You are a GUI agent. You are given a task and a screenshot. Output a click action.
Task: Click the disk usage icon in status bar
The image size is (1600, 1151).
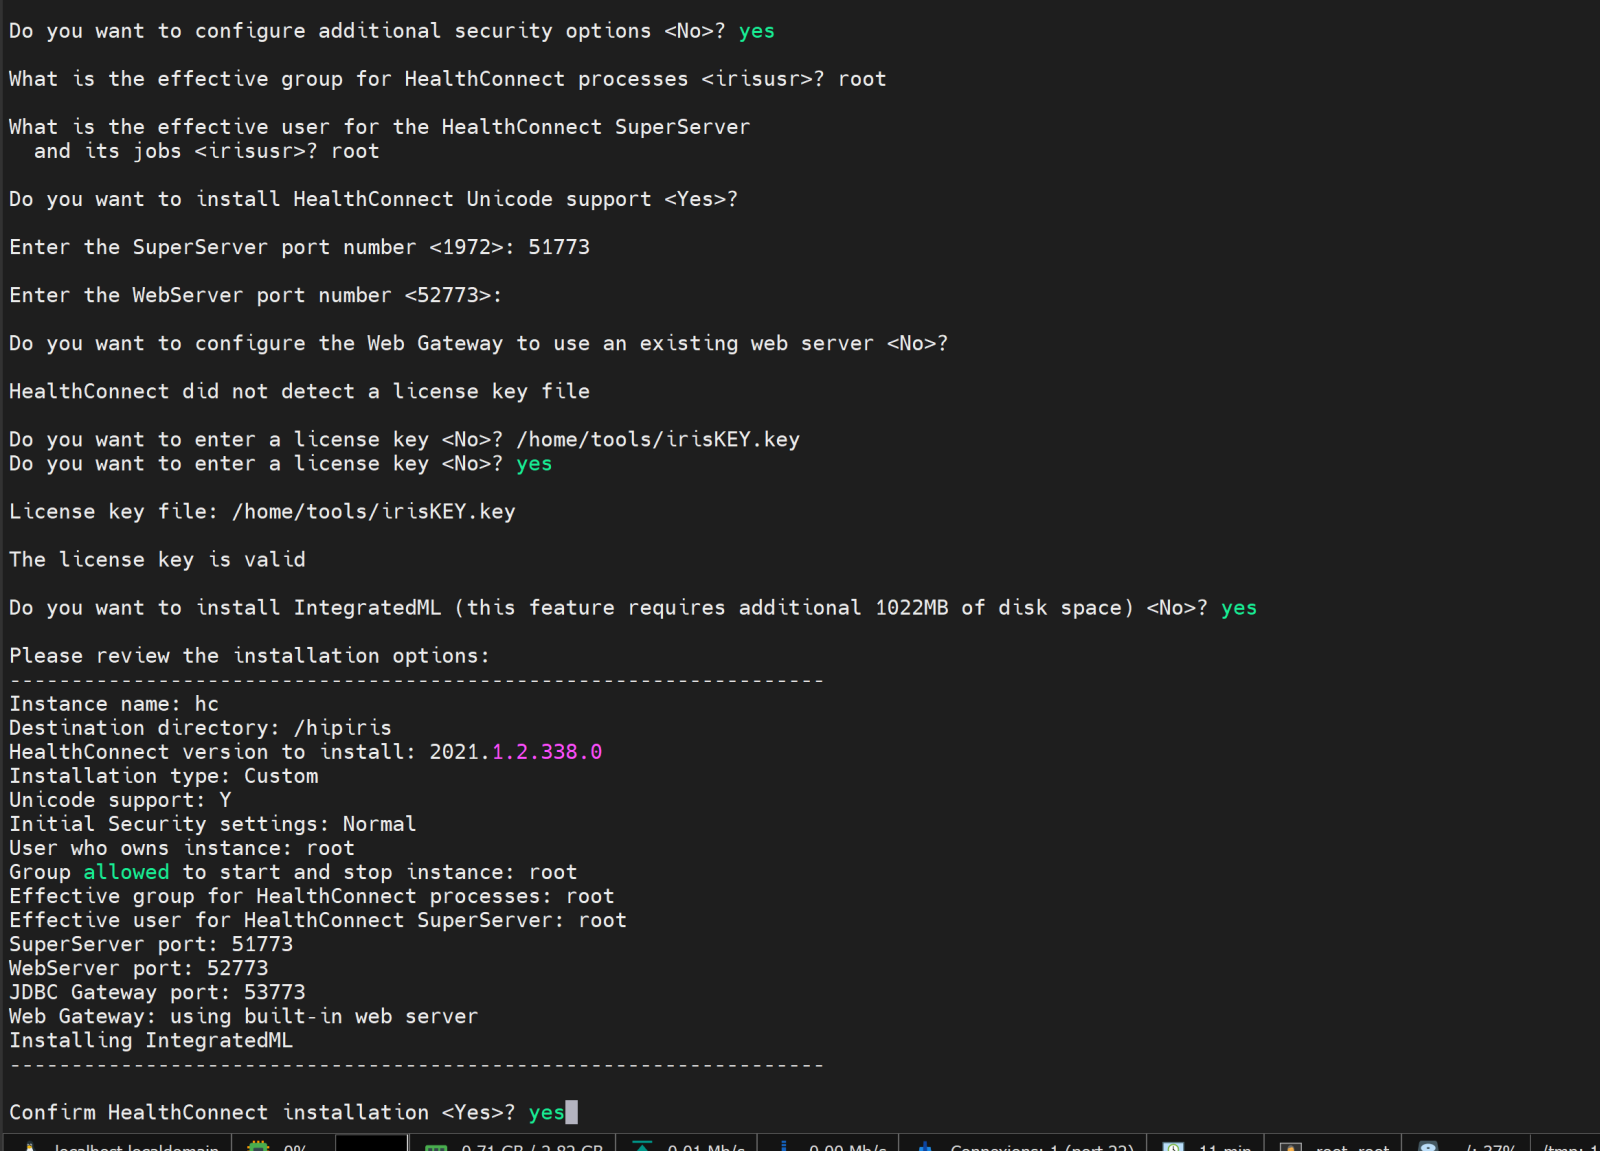[1429, 1146]
